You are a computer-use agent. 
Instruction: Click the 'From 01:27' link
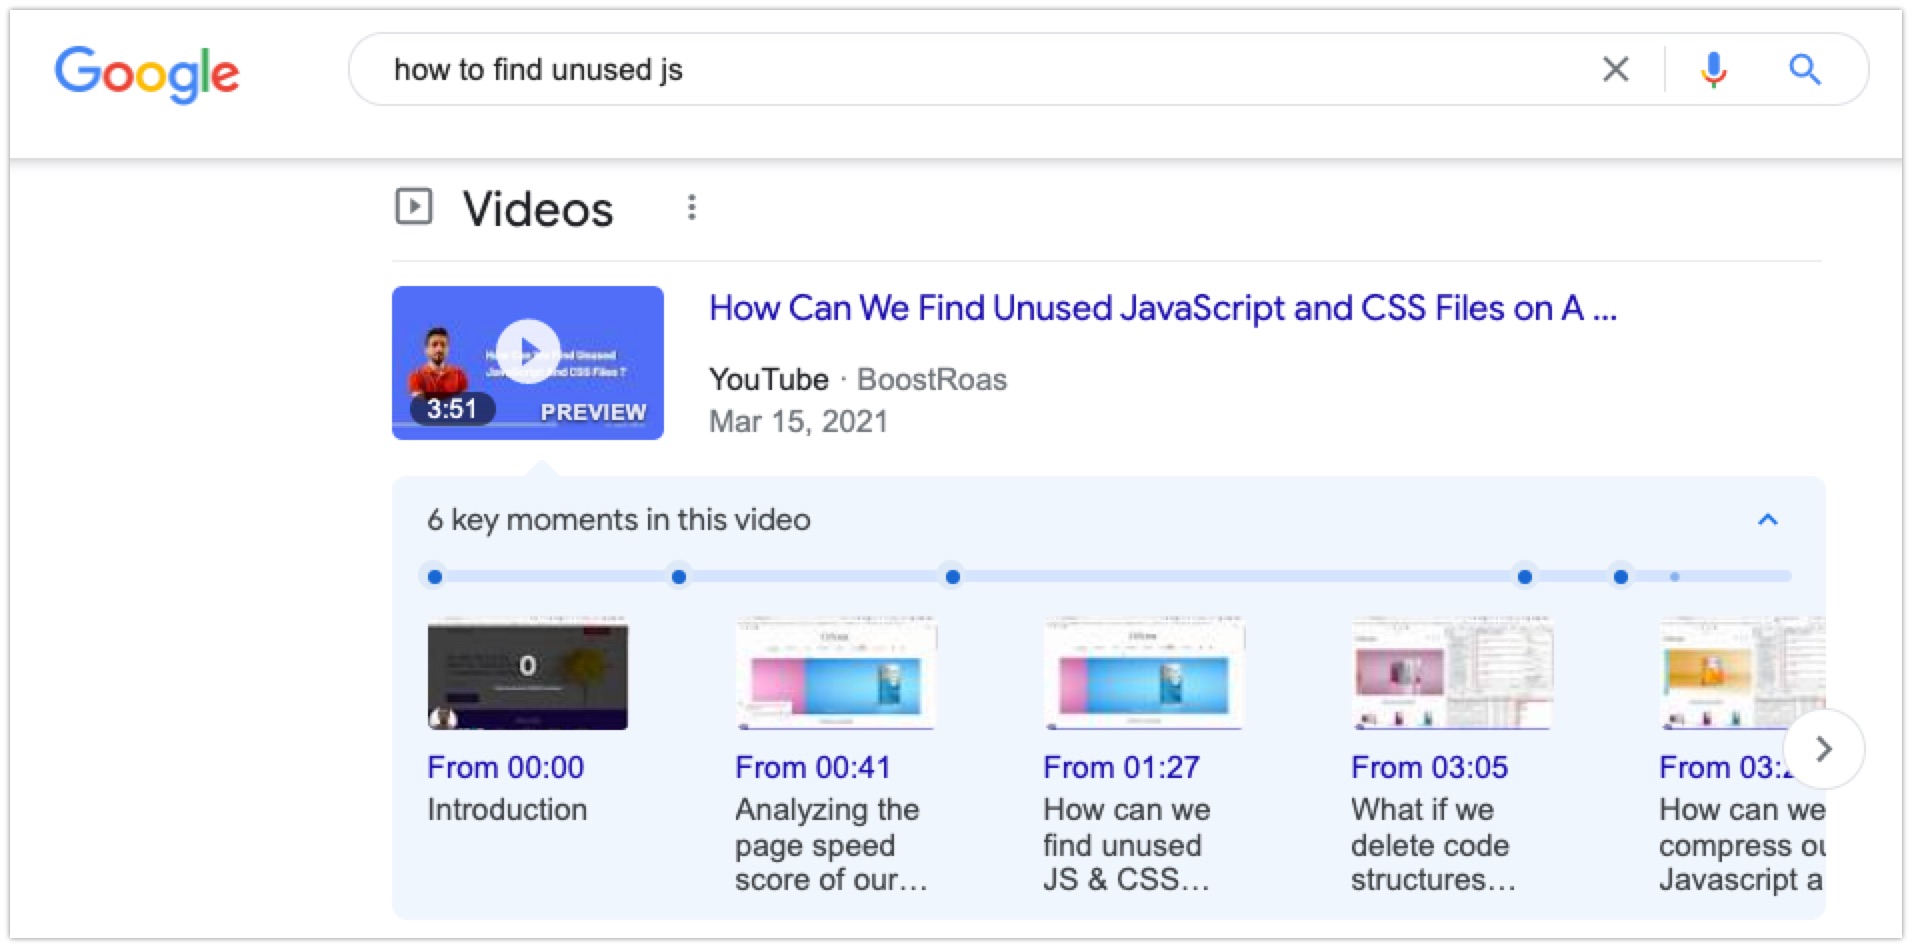tap(1121, 767)
